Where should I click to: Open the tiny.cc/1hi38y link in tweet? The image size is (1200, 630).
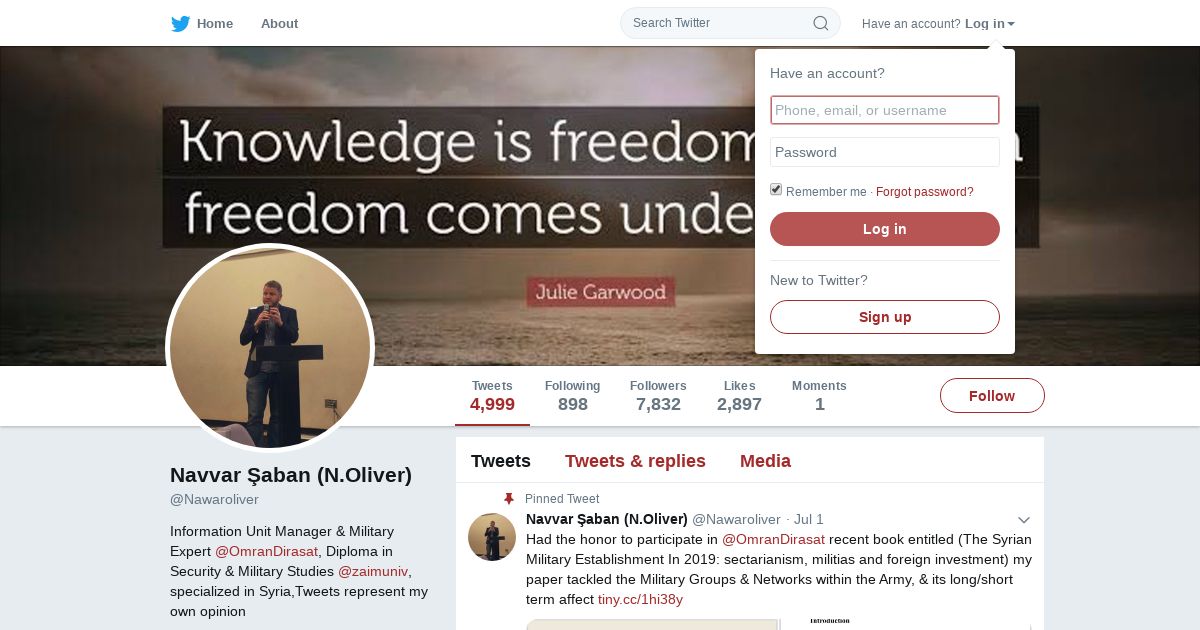click(x=640, y=599)
